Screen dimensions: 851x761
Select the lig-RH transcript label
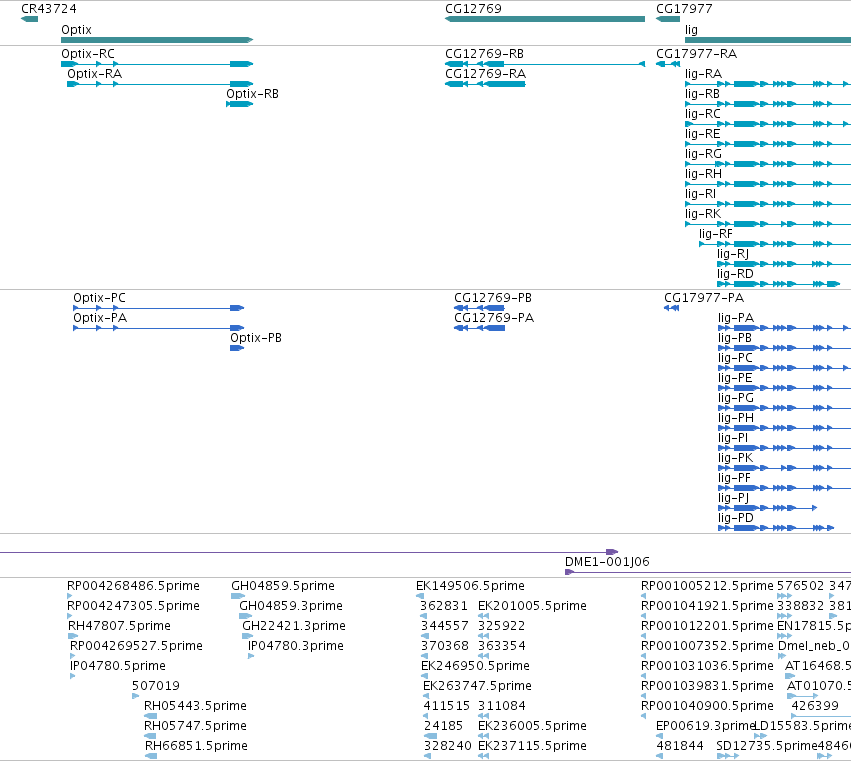click(703, 174)
